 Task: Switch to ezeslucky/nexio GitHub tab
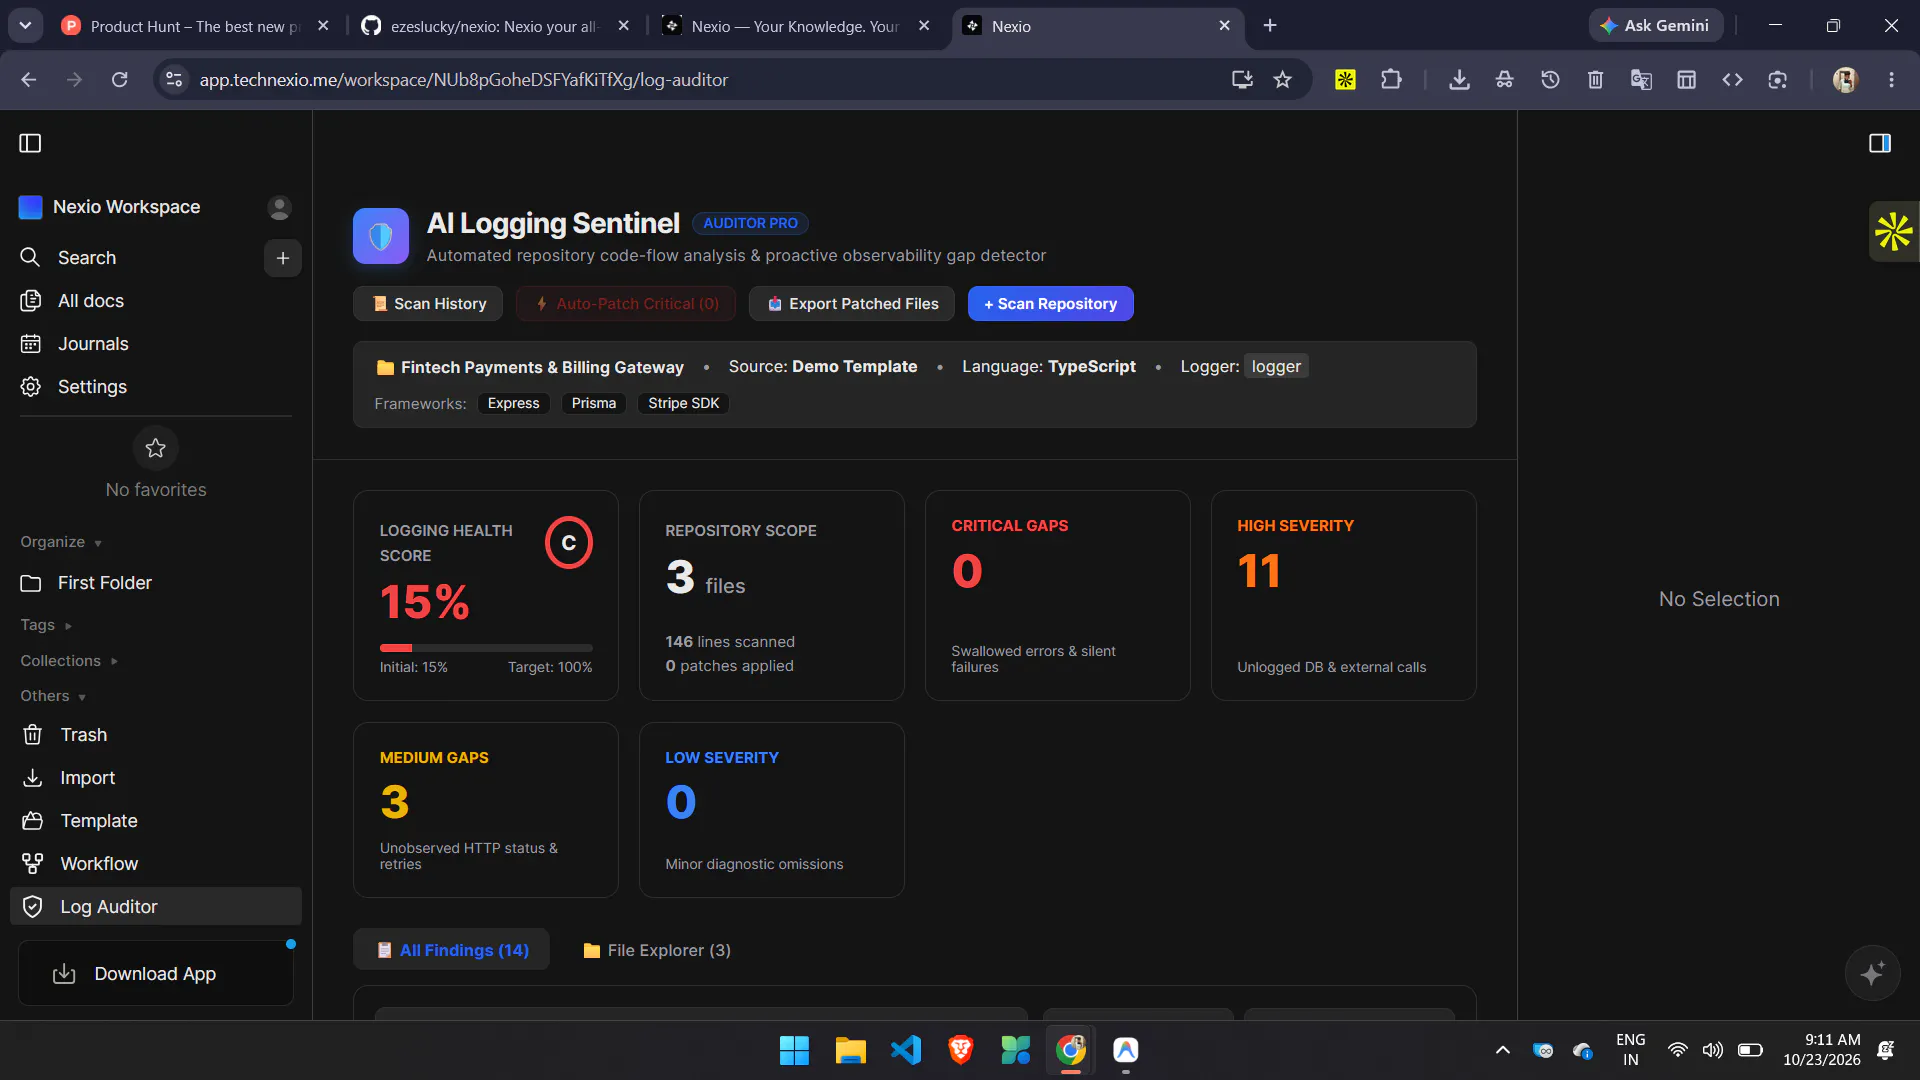[x=493, y=26]
